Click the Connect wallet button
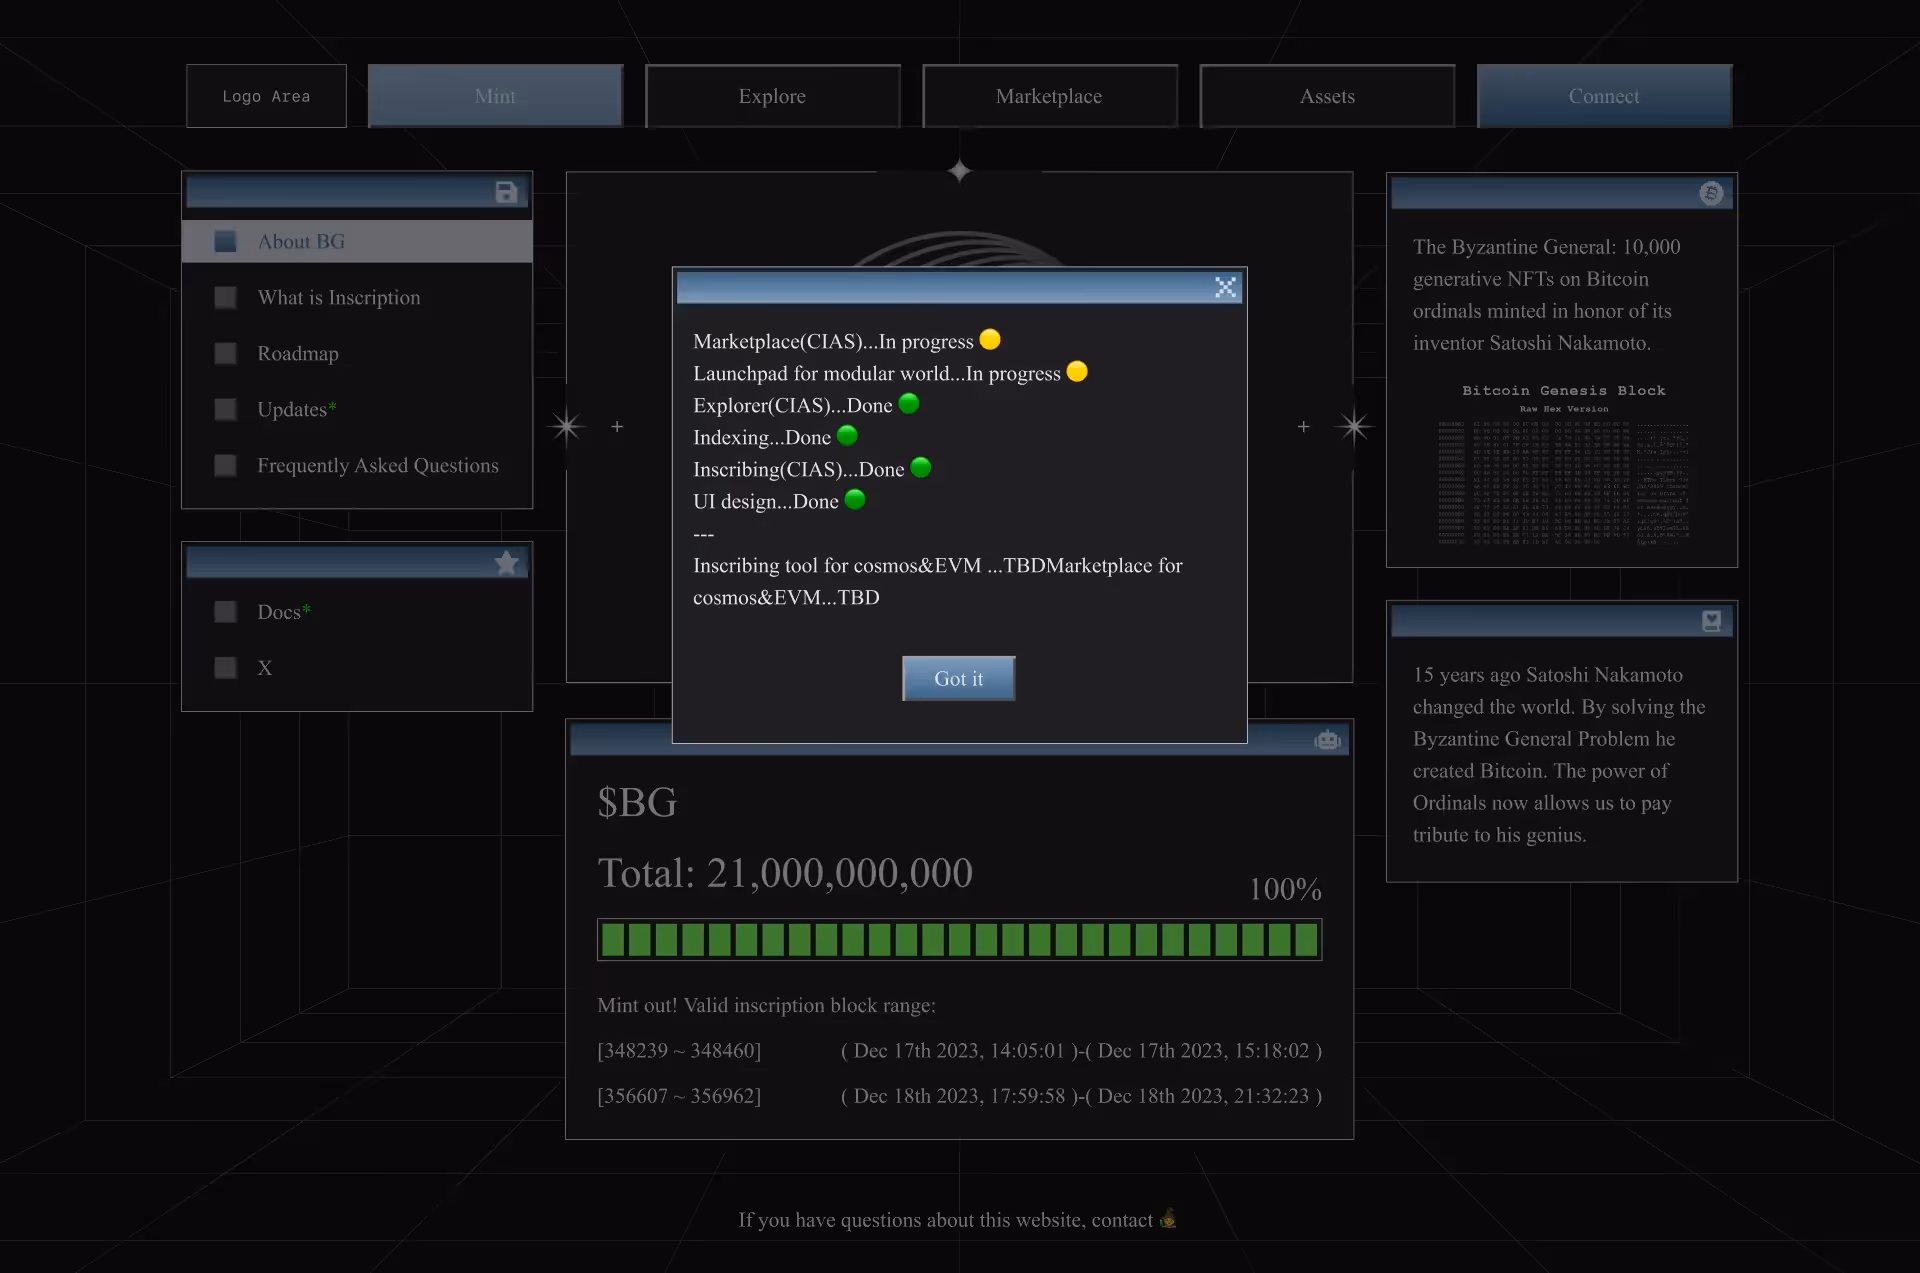 click(x=1603, y=96)
